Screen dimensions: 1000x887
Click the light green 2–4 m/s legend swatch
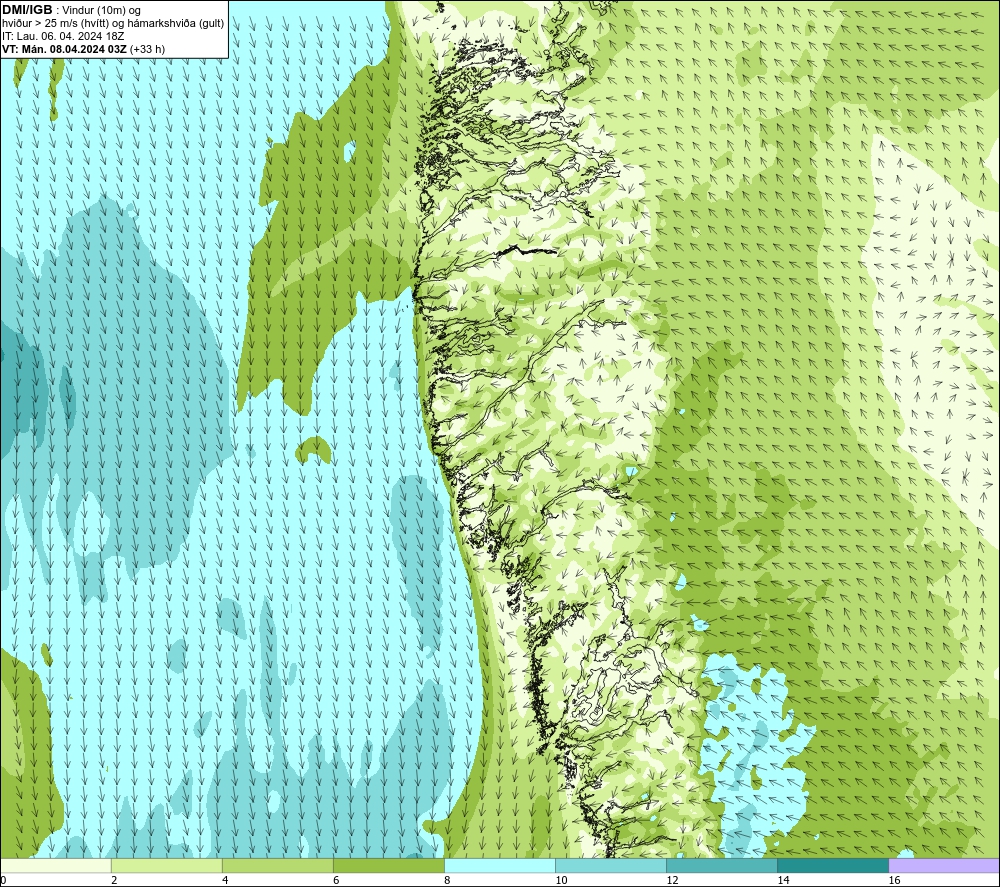(x=166, y=865)
